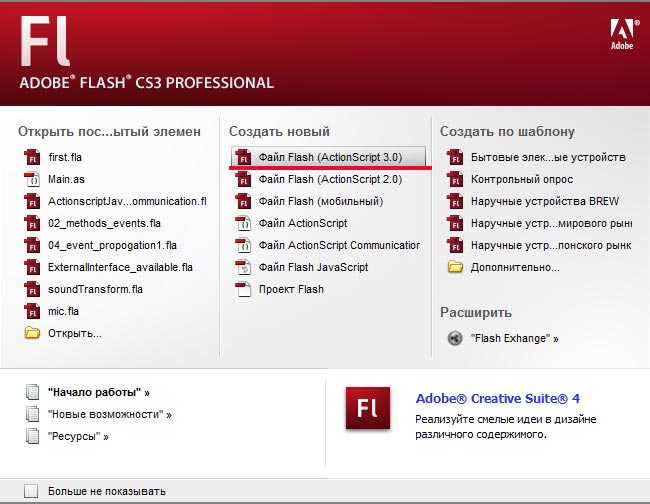The image size is (650, 504).
Task: Open recent file 02_methods_events.fla
Action: click(104, 223)
